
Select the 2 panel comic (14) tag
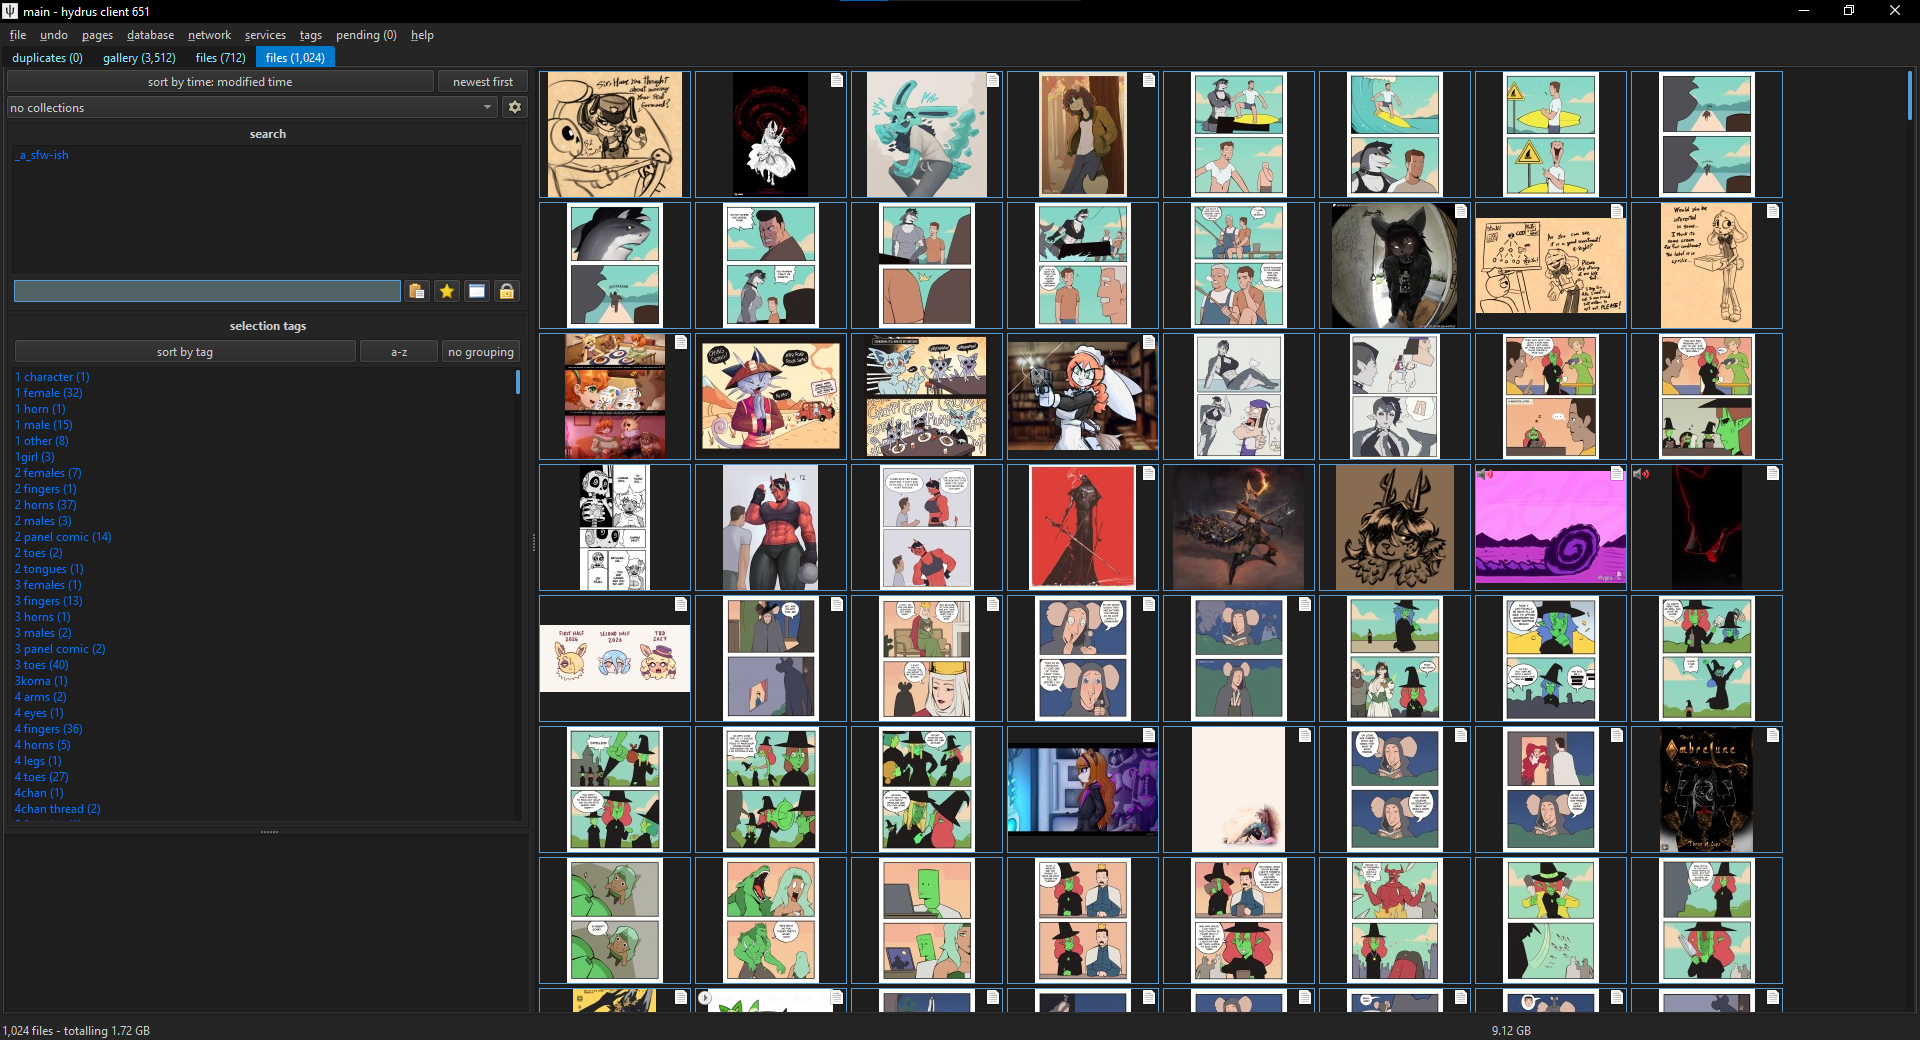tap(63, 537)
